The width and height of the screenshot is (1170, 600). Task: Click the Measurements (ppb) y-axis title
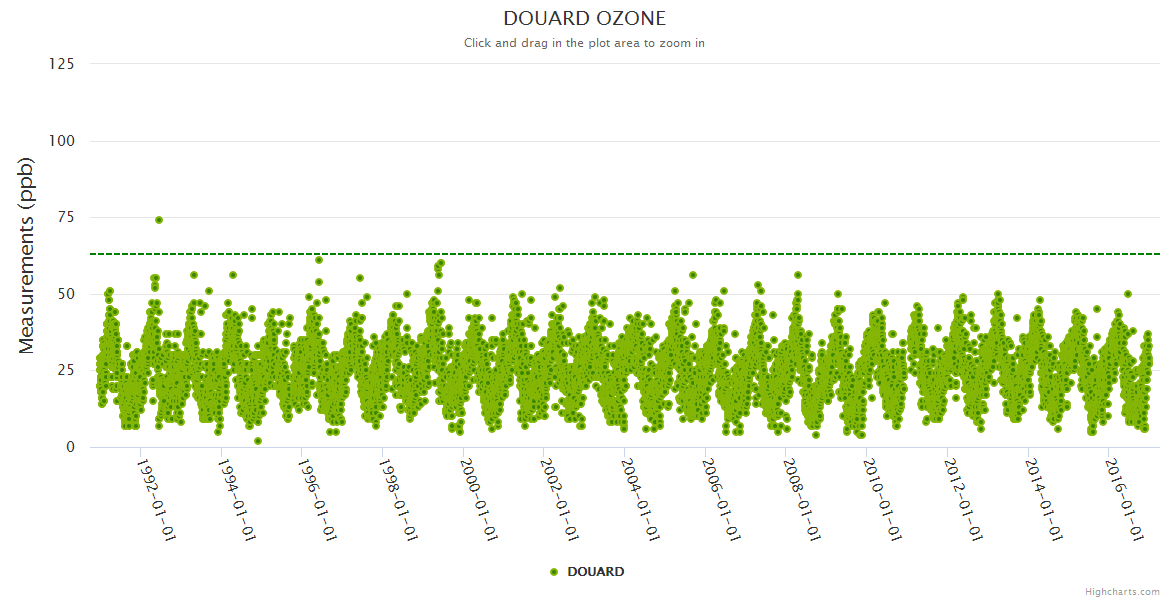(x=27, y=255)
